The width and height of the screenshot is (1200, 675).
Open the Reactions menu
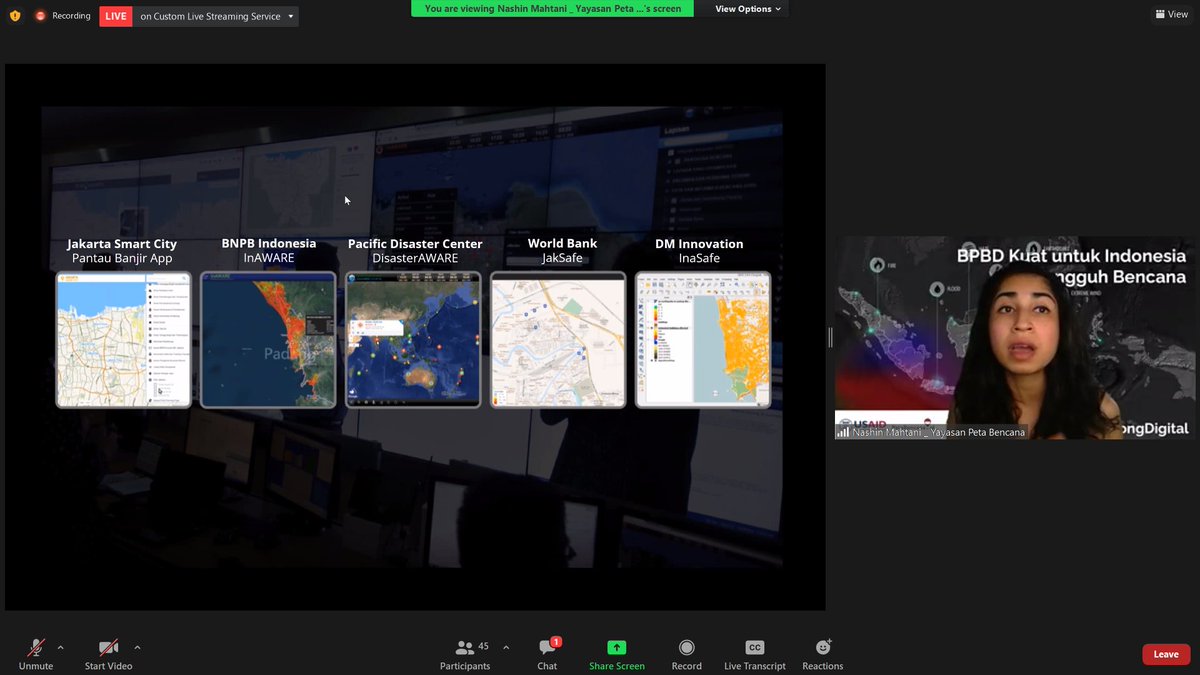point(823,654)
